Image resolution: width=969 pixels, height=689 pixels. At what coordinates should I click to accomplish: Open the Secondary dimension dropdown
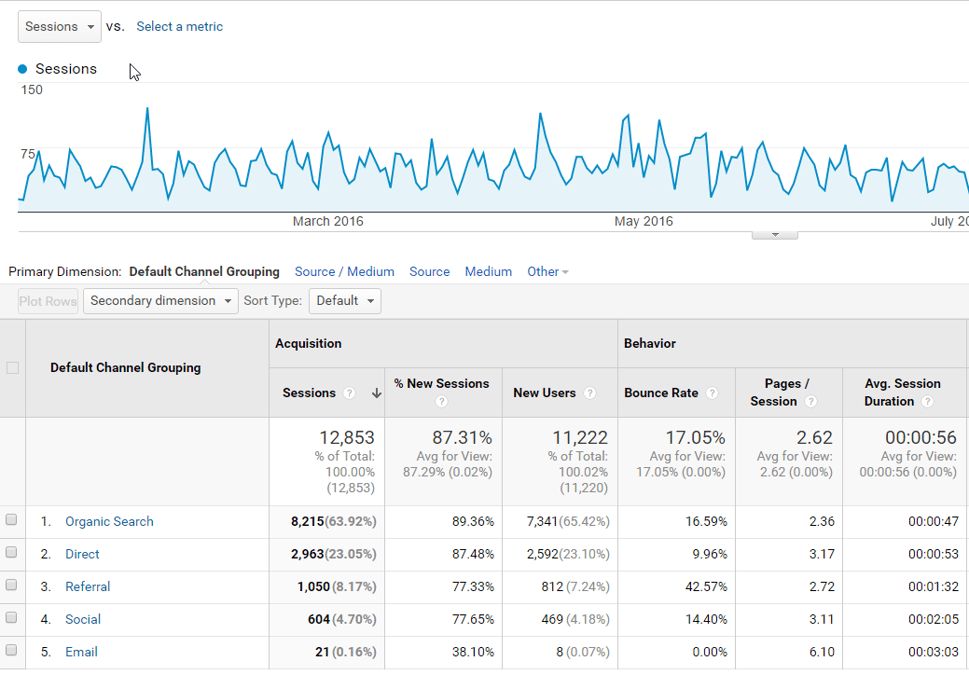click(x=161, y=301)
